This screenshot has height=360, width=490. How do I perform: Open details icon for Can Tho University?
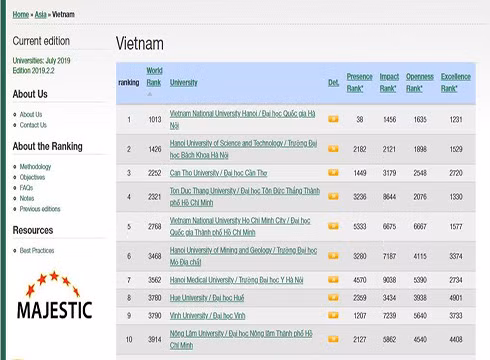333,172
